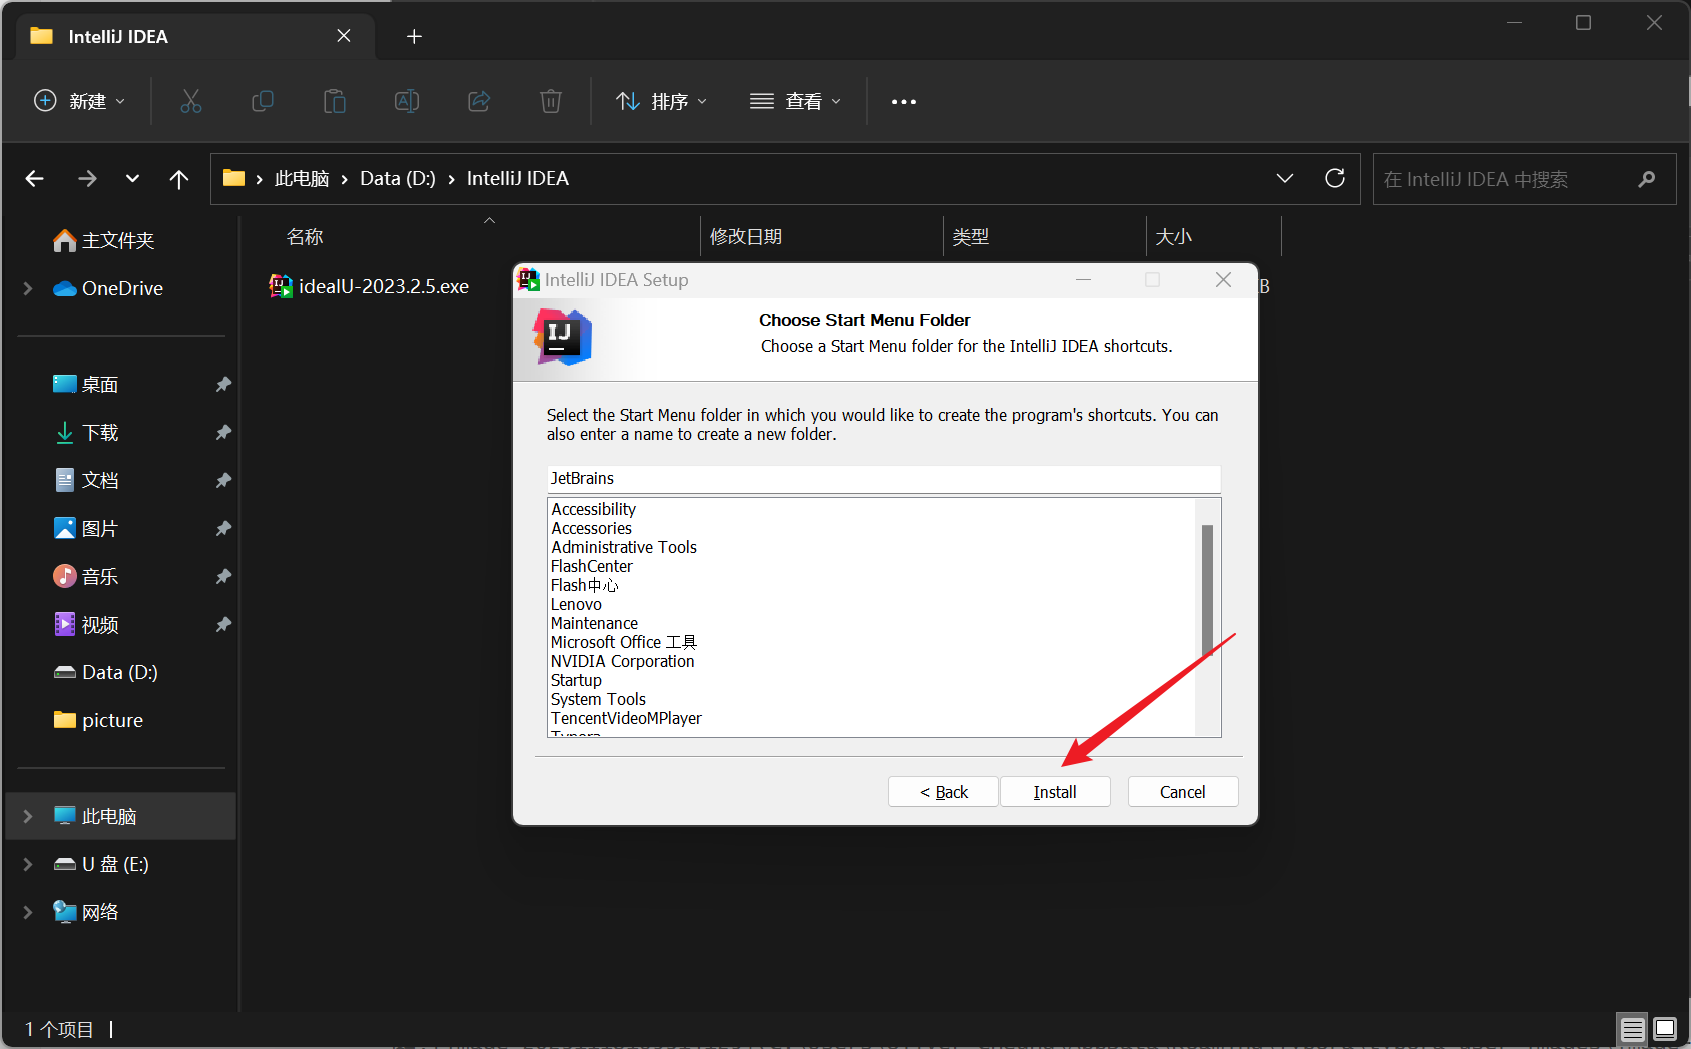Image resolution: width=1691 pixels, height=1049 pixels.
Task: Sort by 名称 column header
Action: (305, 237)
